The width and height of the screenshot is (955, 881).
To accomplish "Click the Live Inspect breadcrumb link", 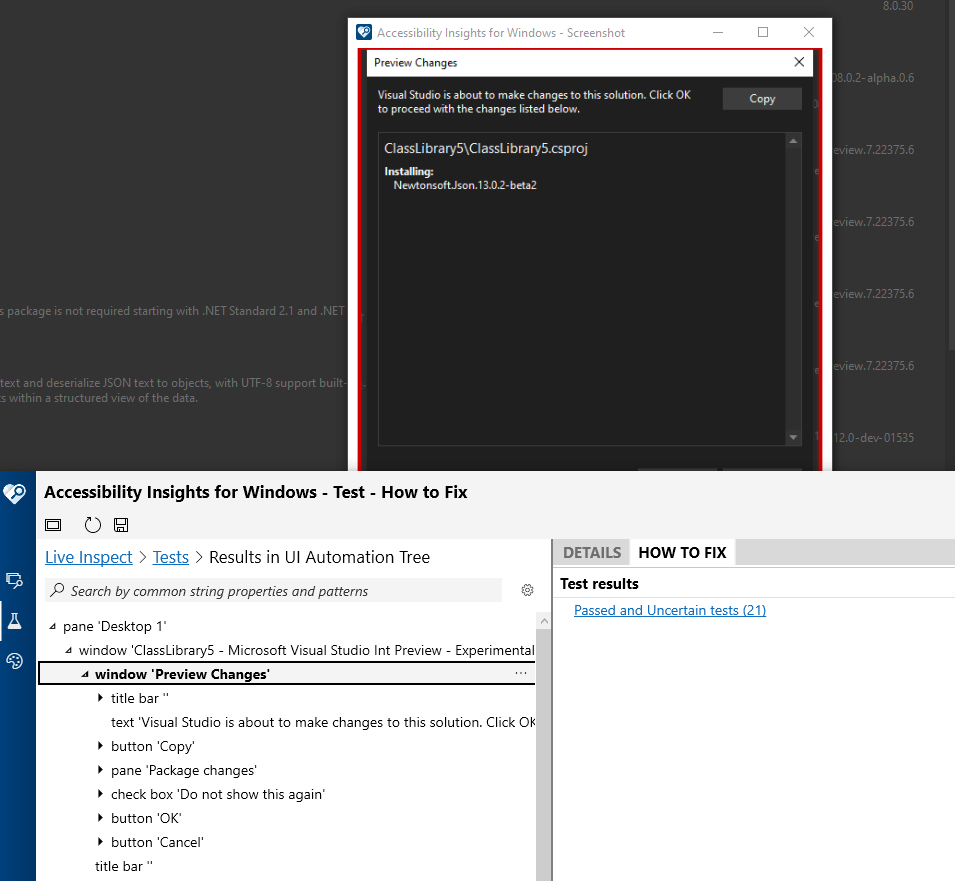I will (x=89, y=557).
